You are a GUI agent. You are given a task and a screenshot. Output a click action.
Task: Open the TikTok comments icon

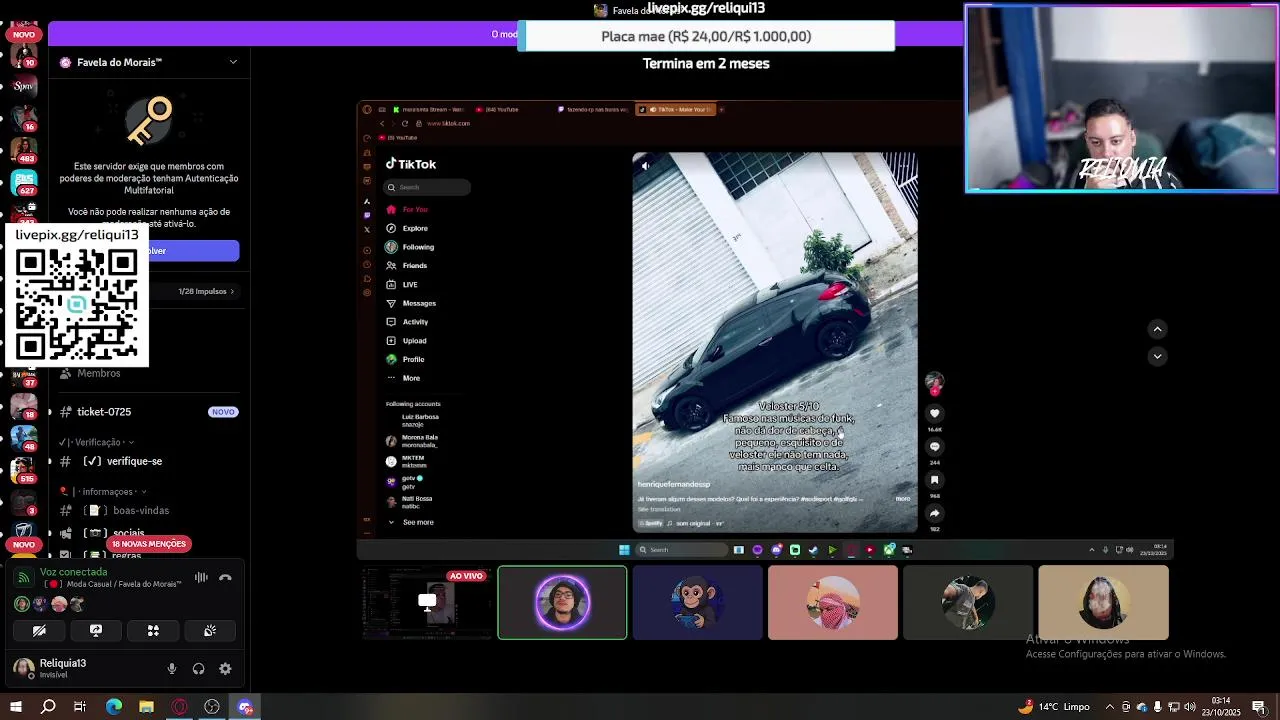(935, 446)
